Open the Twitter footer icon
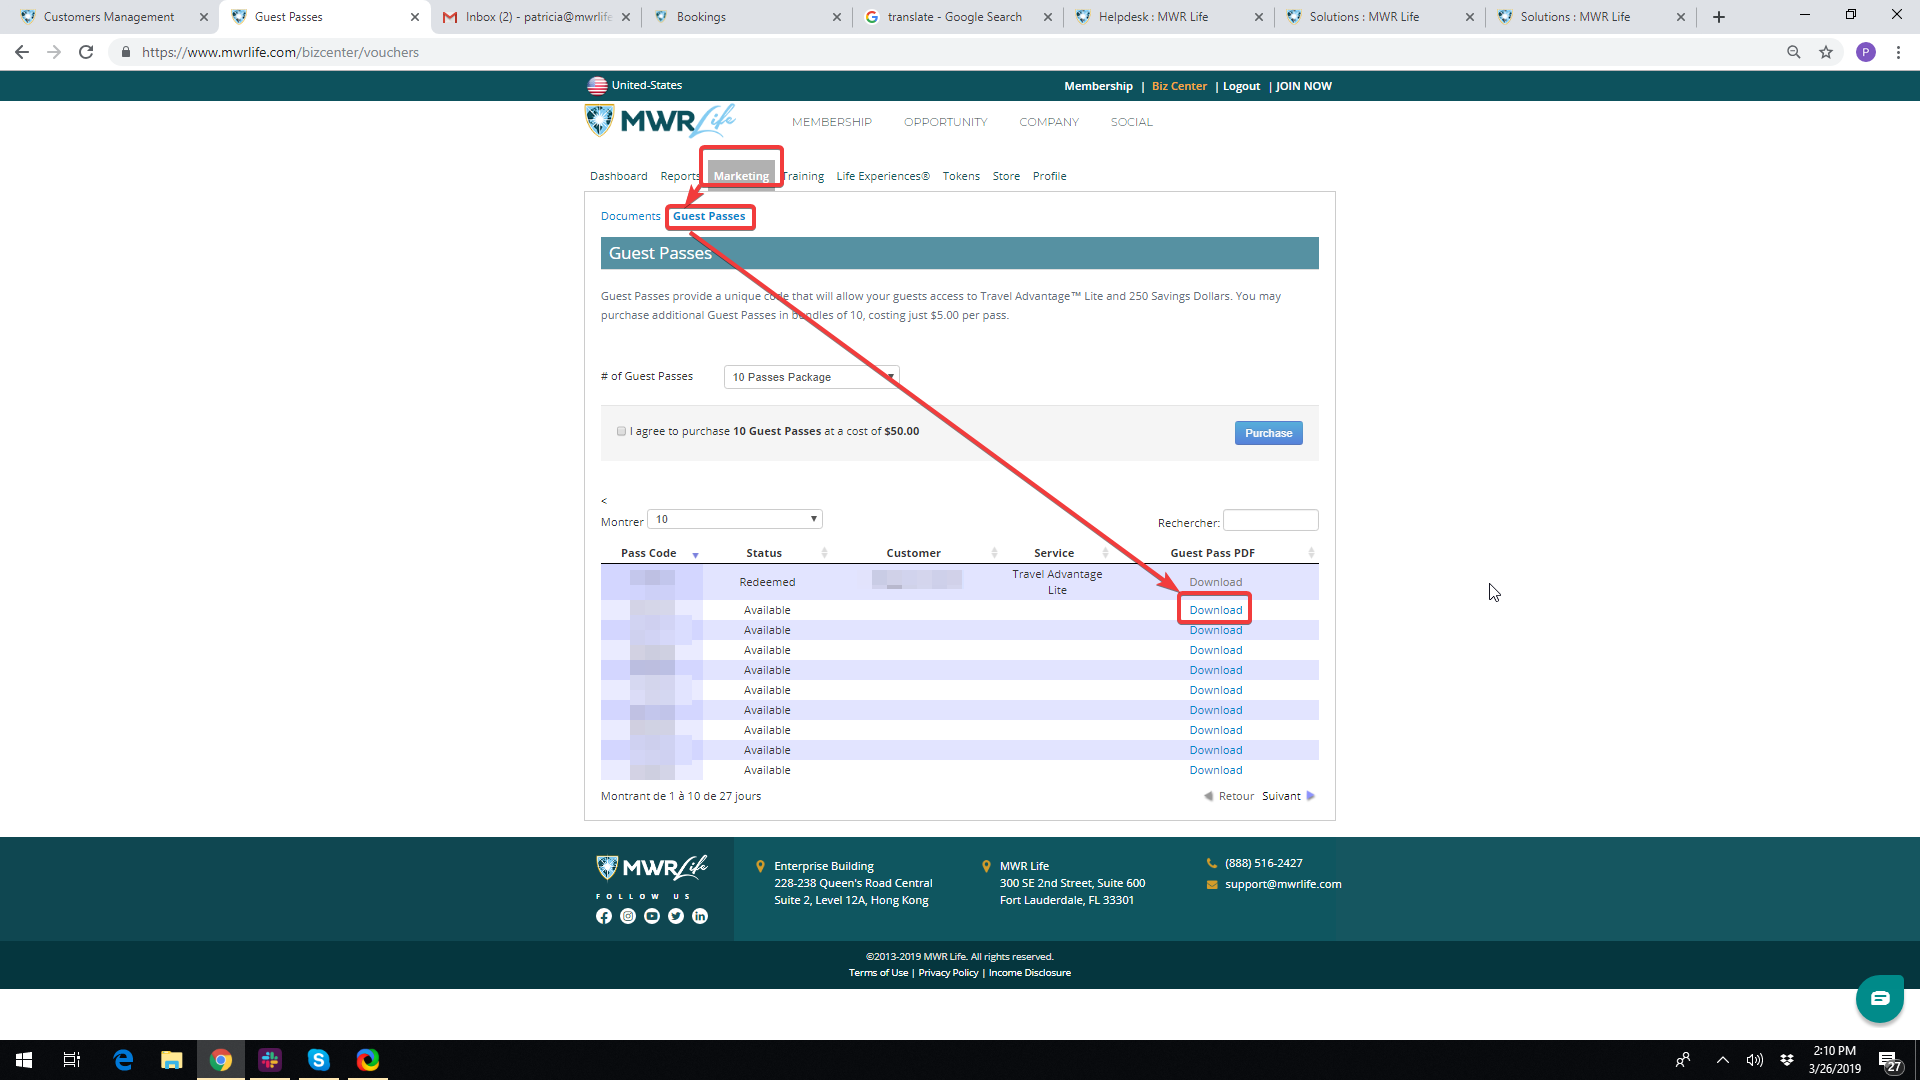 click(x=676, y=916)
